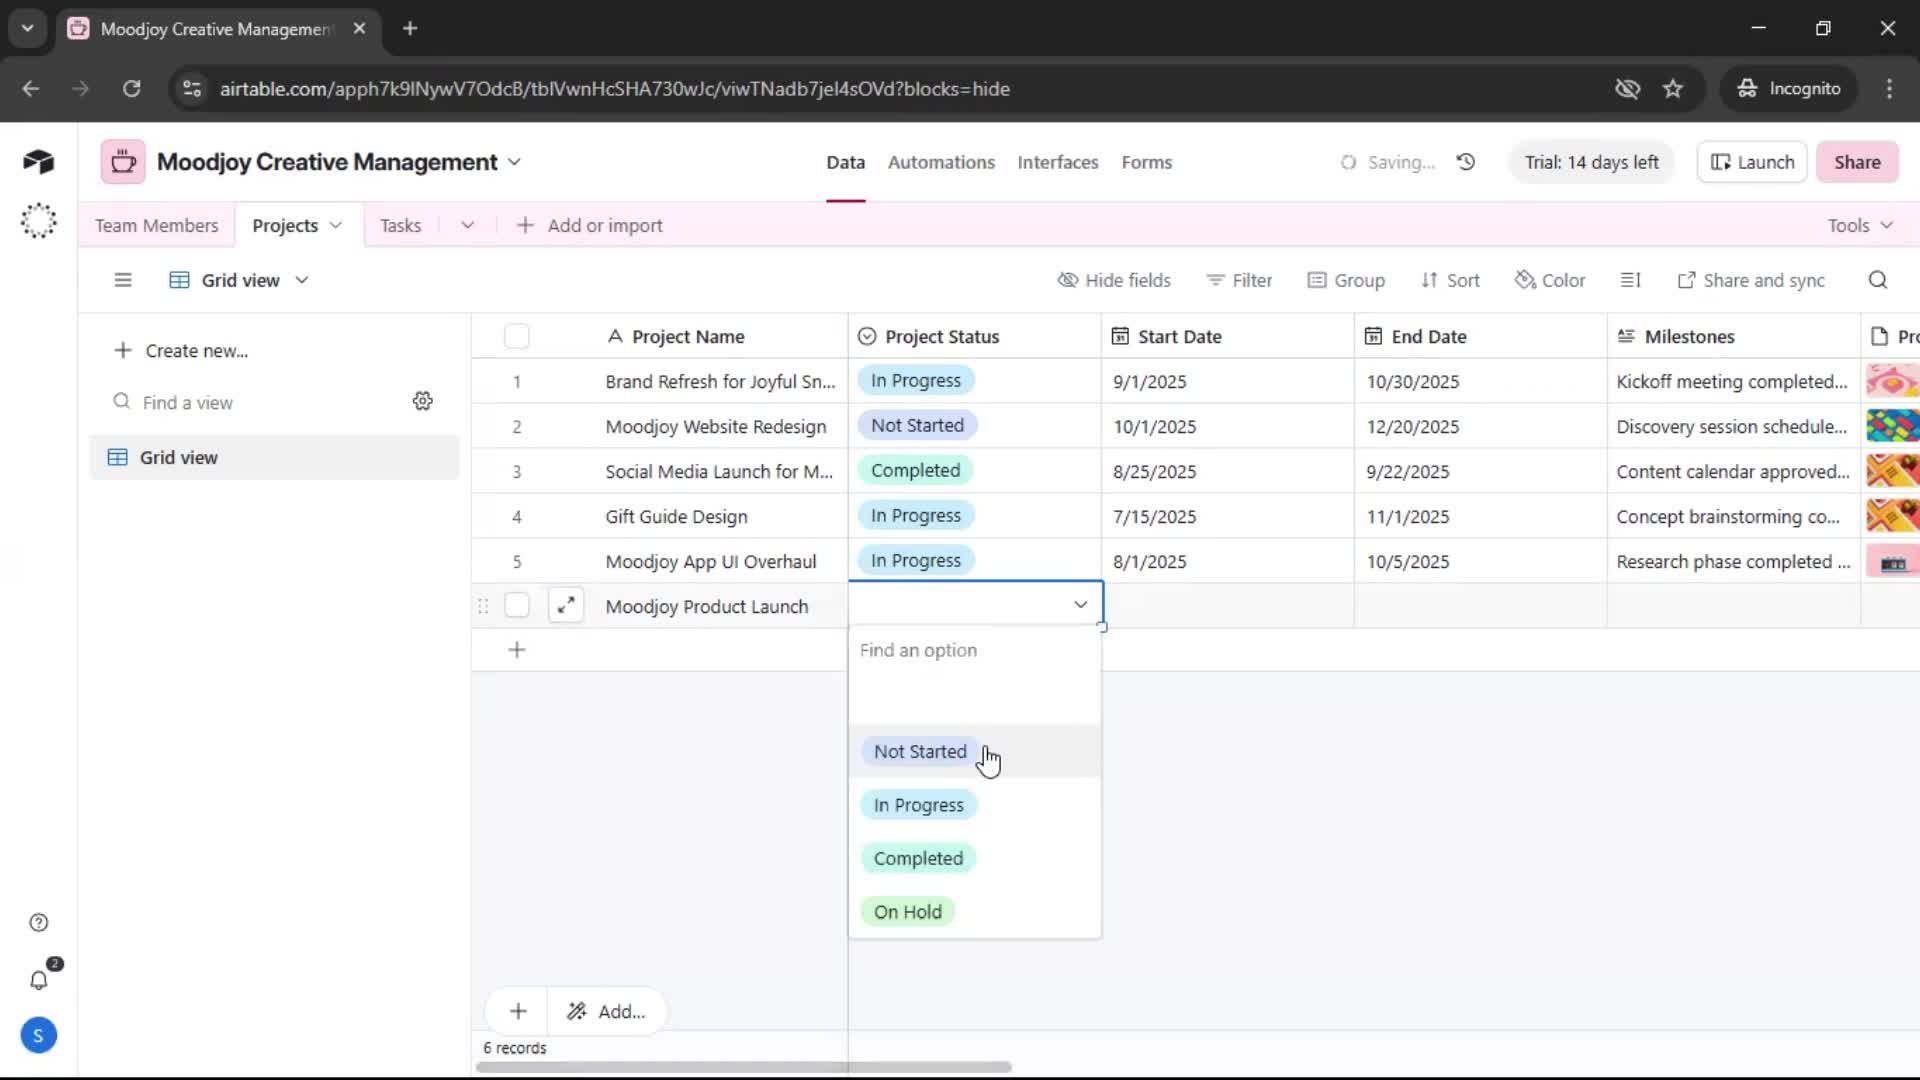Open the grid search magnifier icon

coord(1878,280)
